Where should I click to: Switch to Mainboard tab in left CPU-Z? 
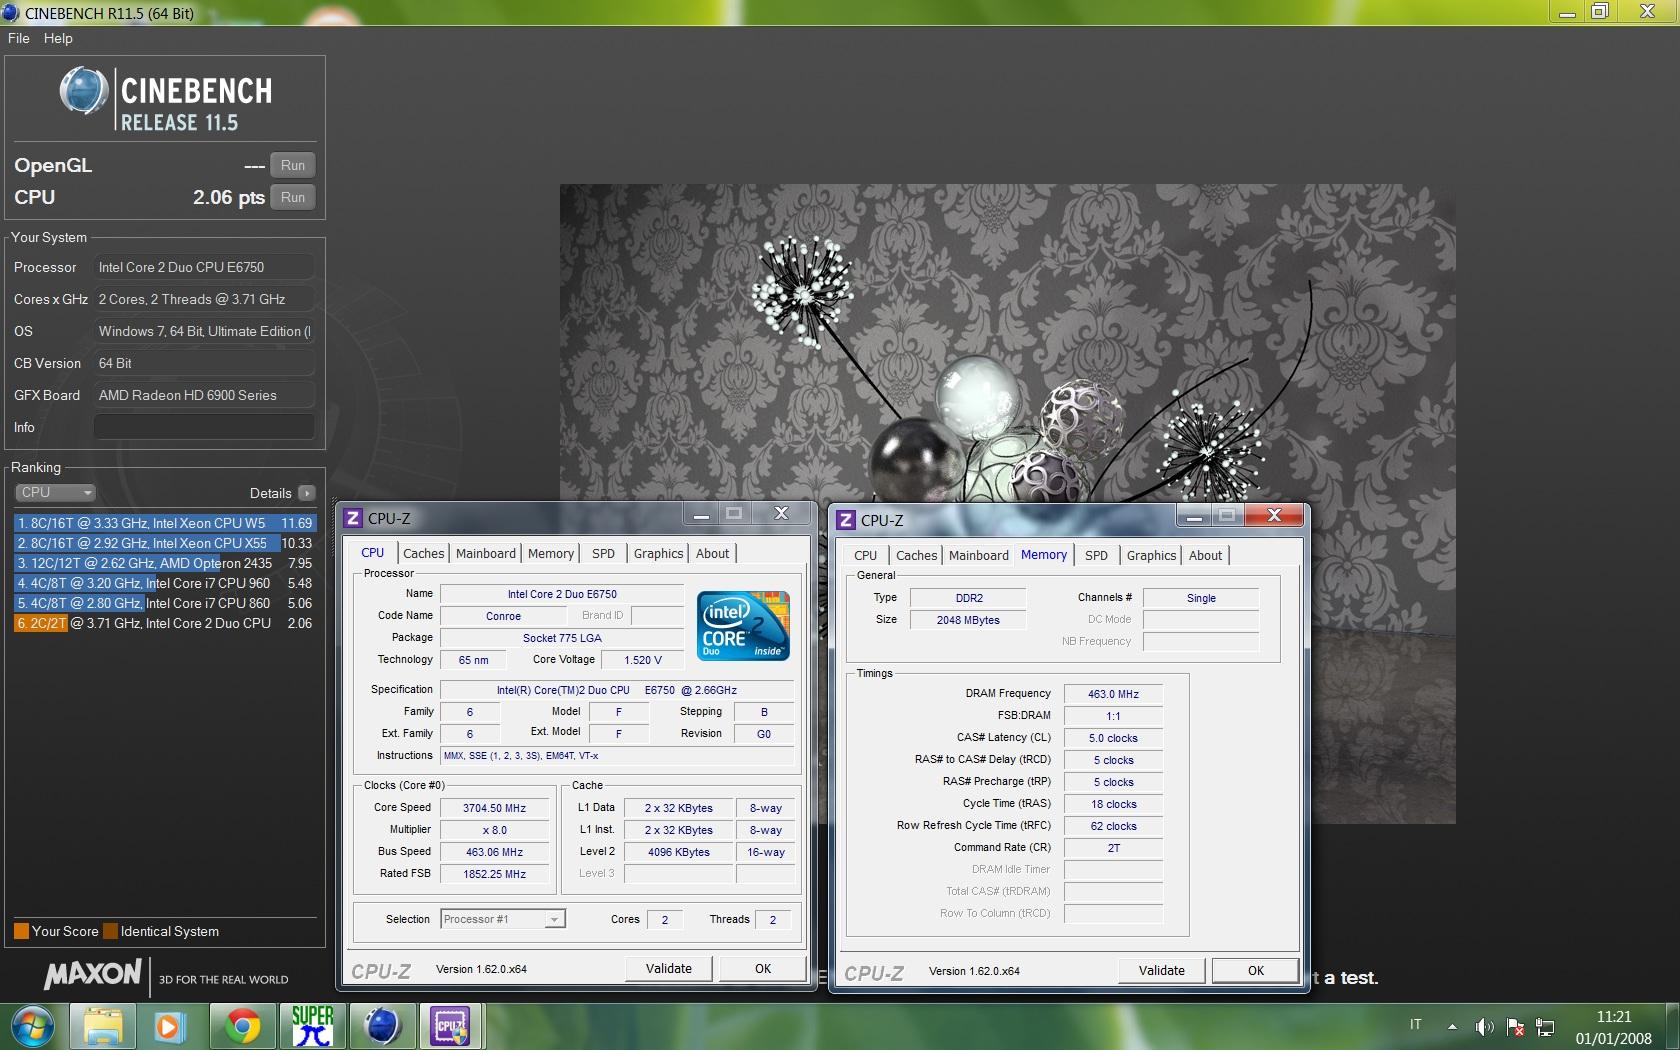click(486, 553)
